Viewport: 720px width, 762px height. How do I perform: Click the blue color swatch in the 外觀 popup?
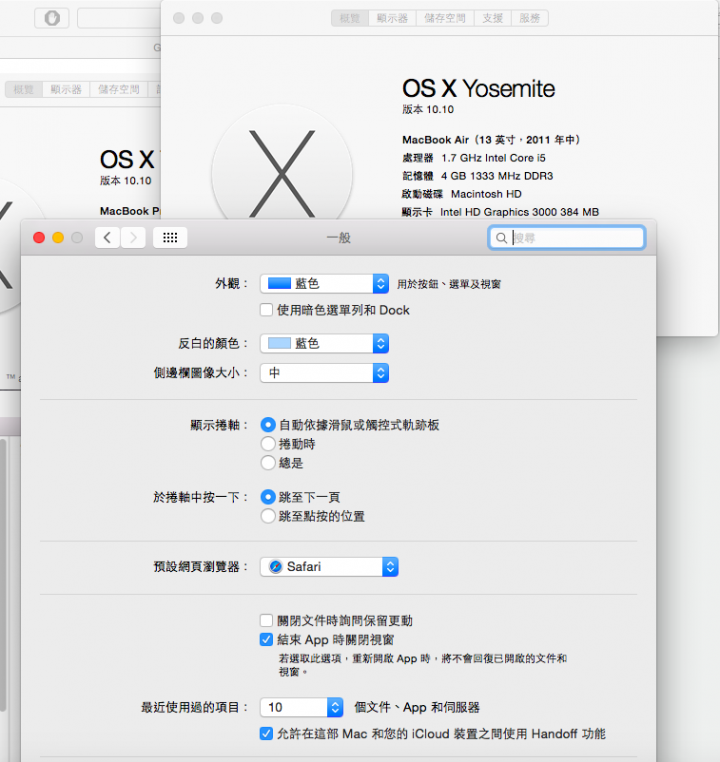point(279,283)
